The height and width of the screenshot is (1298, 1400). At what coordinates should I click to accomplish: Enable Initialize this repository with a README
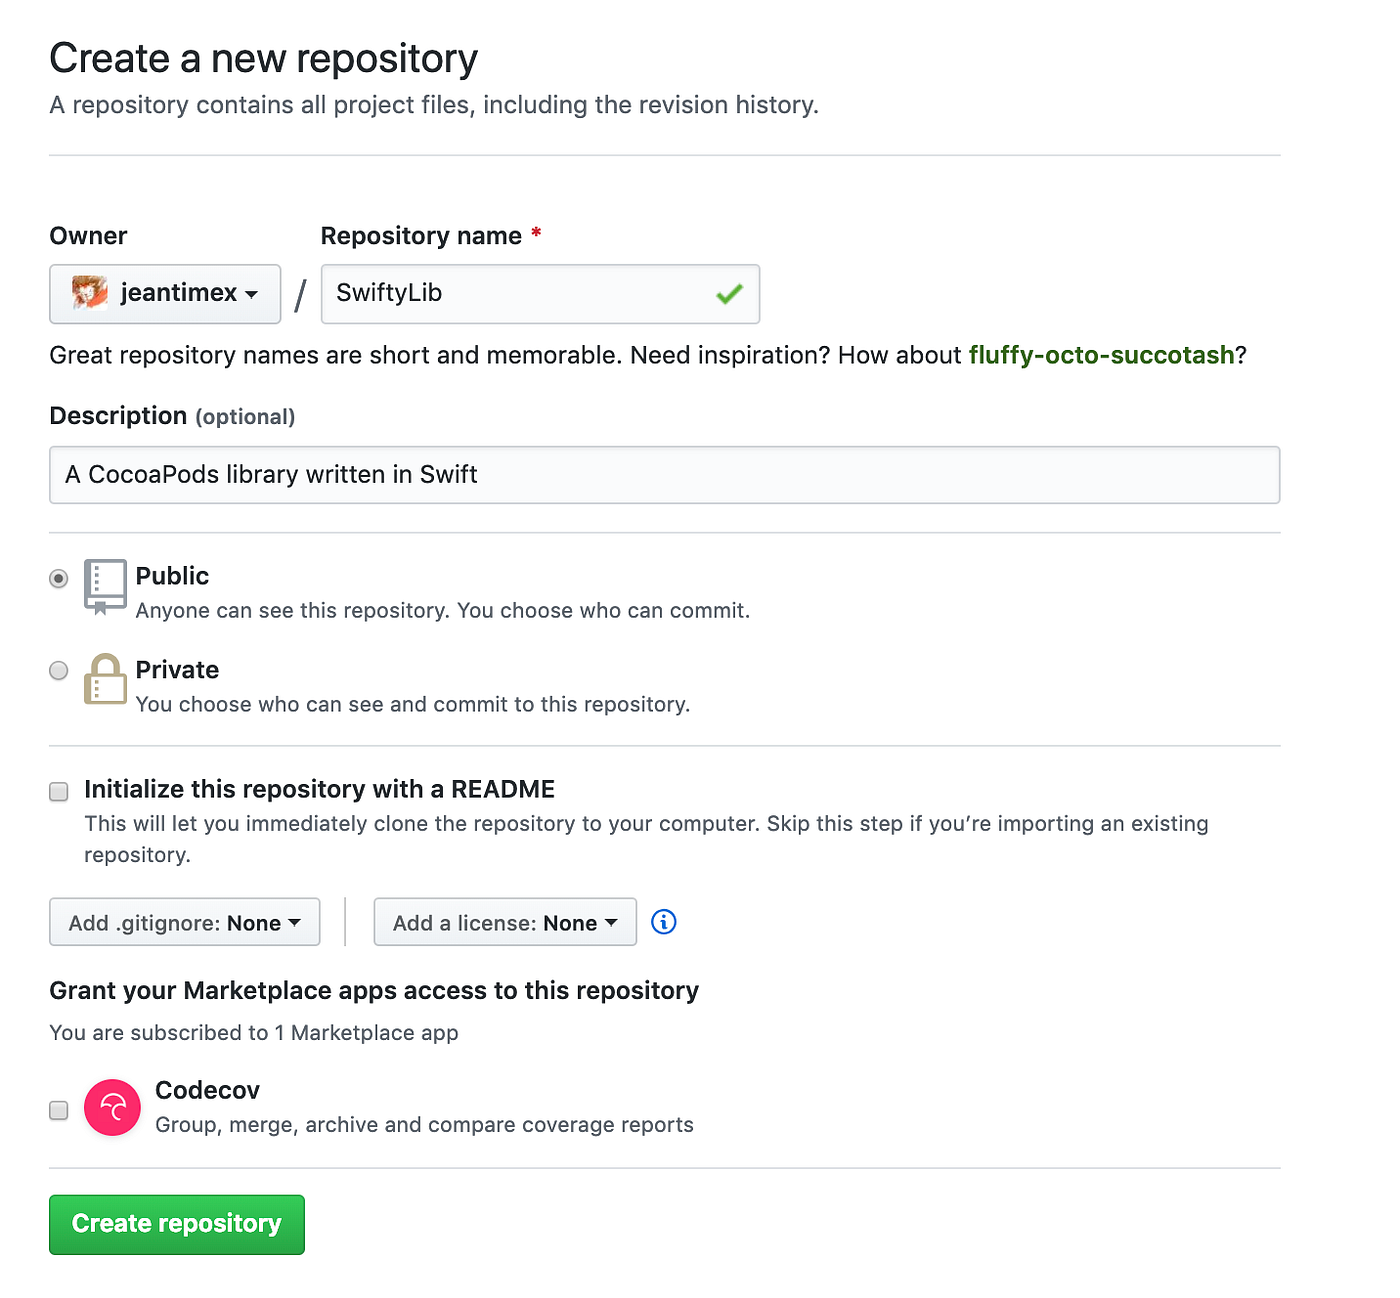click(58, 791)
